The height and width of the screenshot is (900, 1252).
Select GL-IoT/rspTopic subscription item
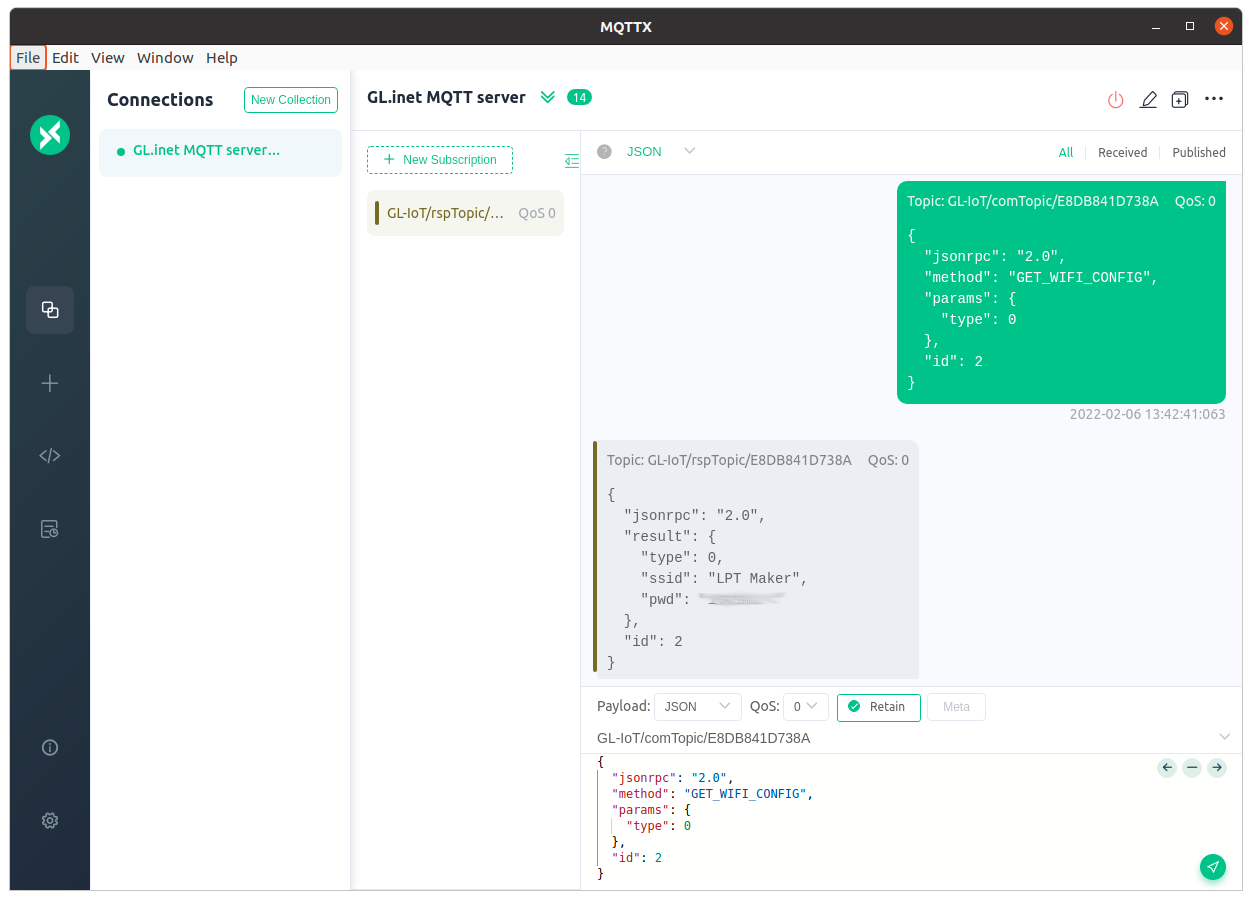point(465,213)
